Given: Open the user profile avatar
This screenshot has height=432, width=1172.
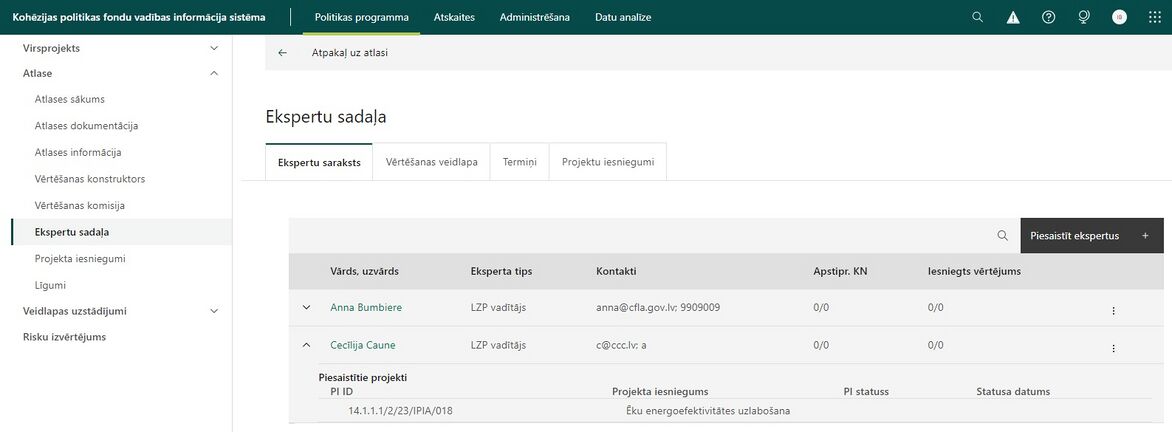Looking at the screenshot, I should point(1119,17).
